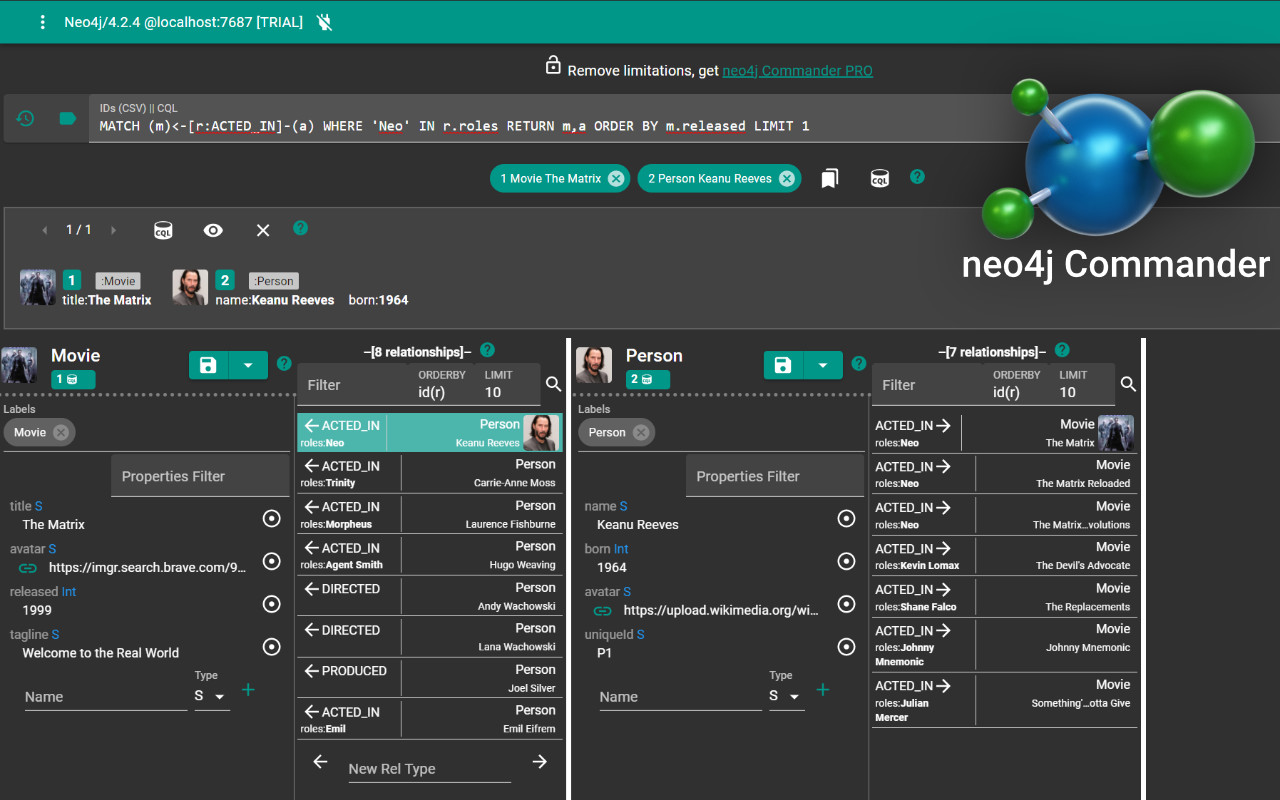The image size is (1280, 800).
Task: Open help icon in results toolbar
Action: click(300, 228)
